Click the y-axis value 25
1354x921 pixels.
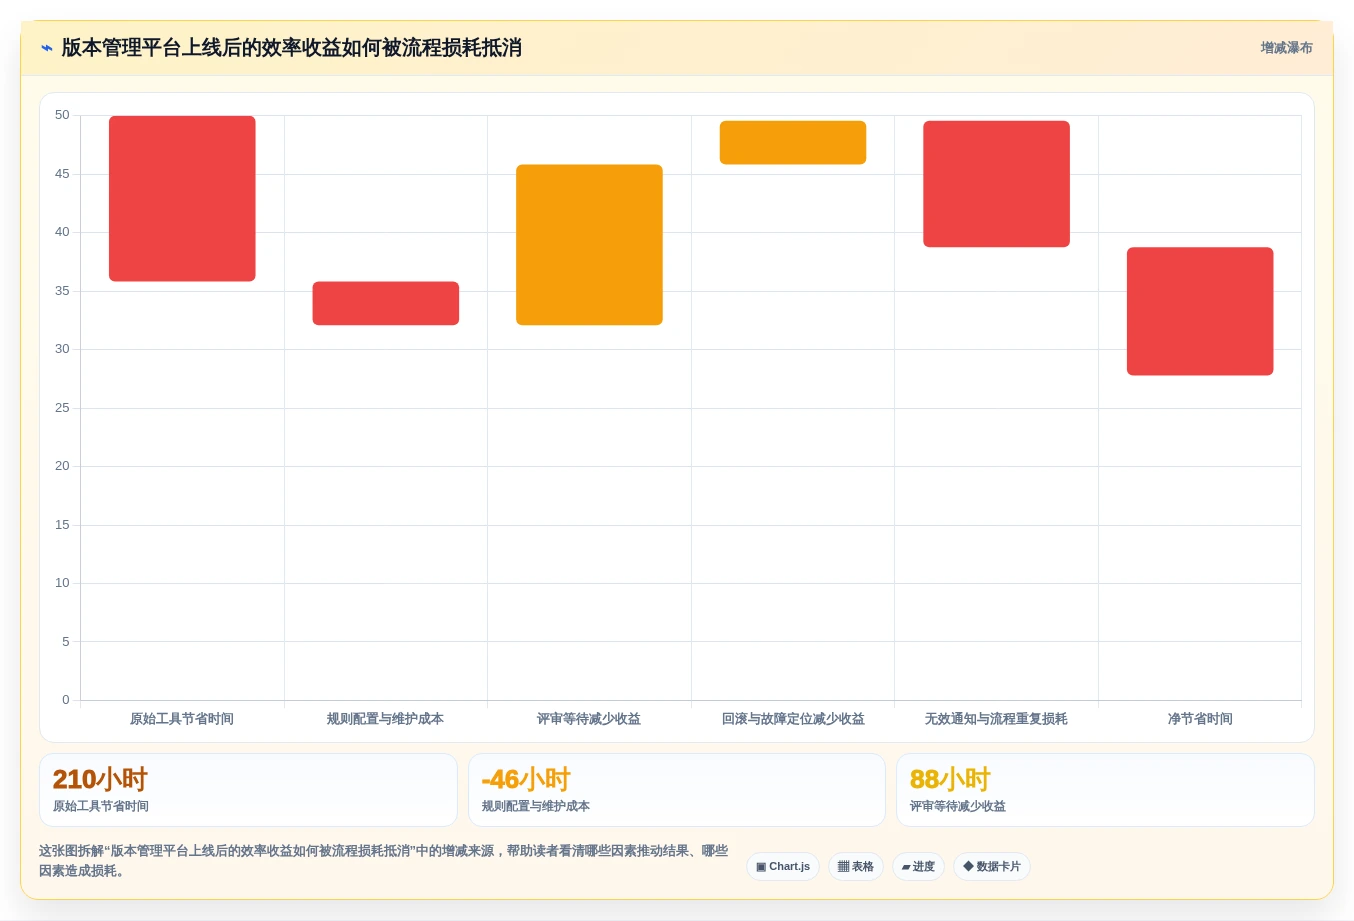click(62, 408)
